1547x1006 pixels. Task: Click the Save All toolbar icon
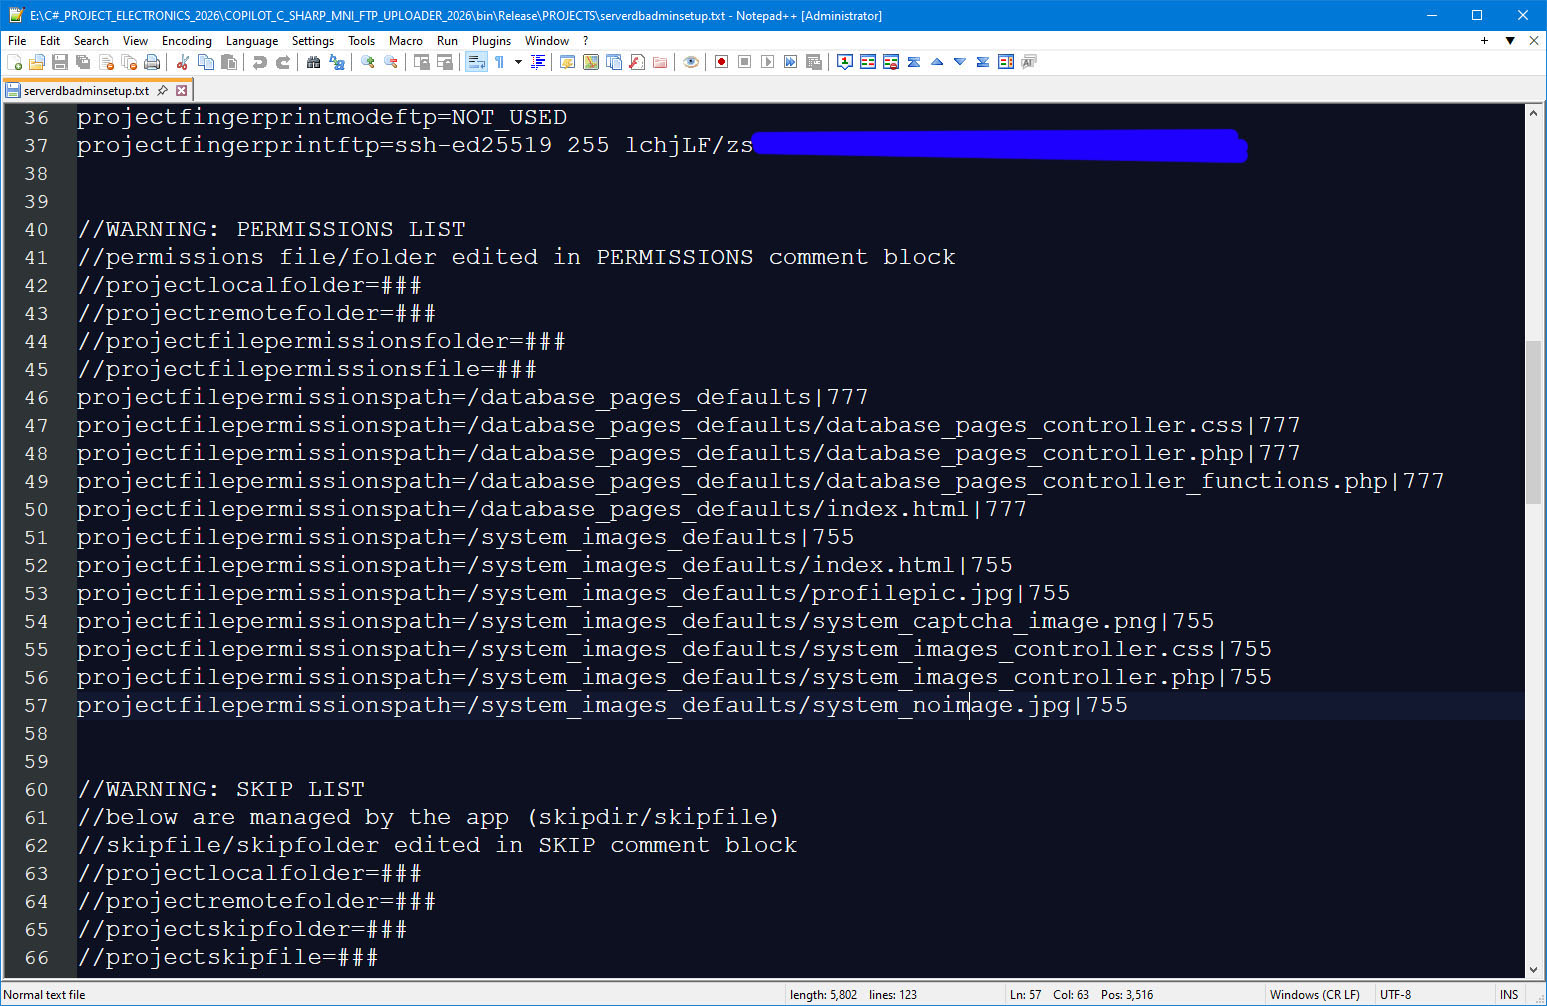(83, 62)
